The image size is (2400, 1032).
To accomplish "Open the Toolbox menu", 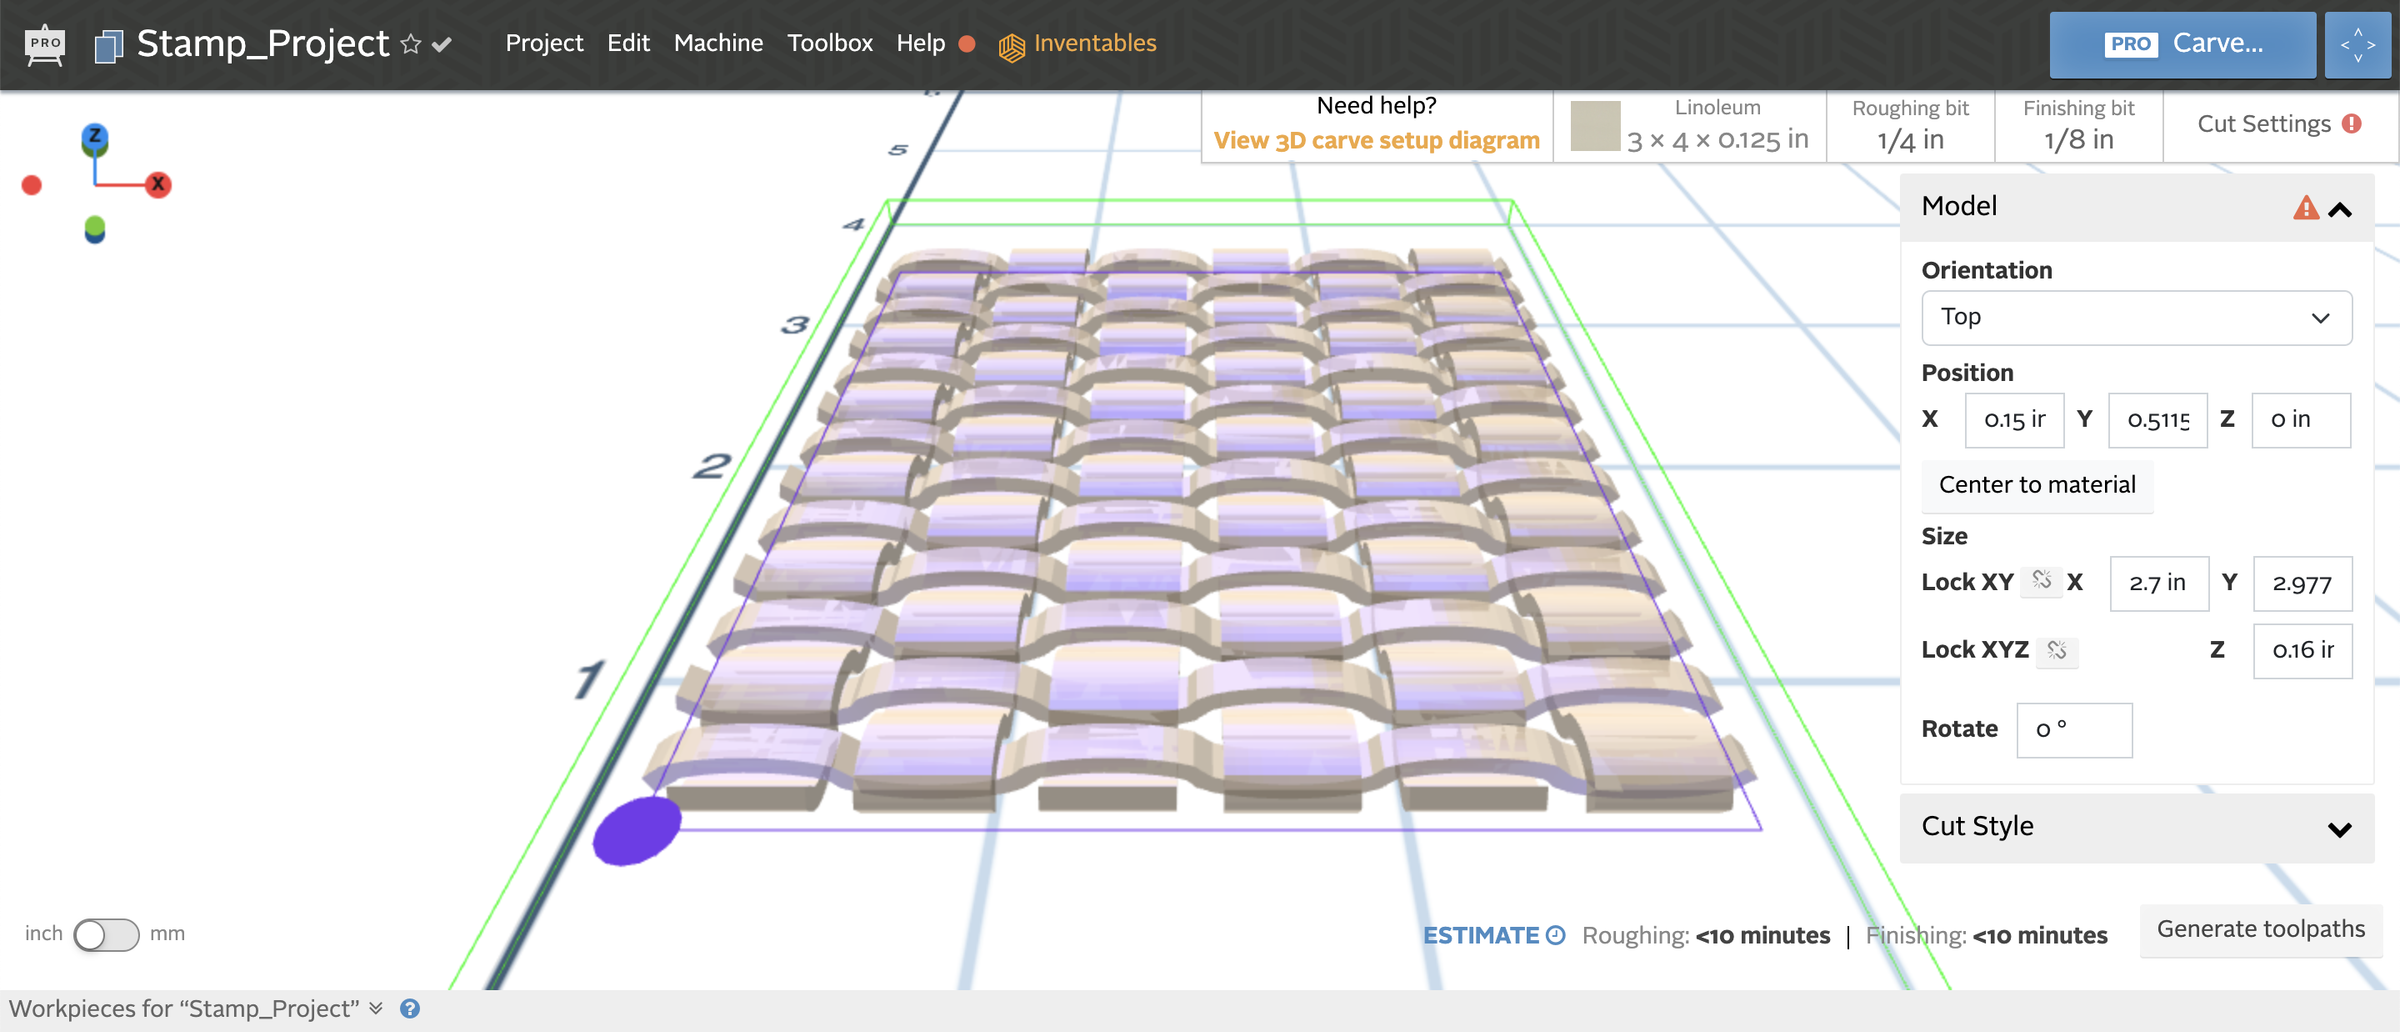I will click(x=830, y=43).
